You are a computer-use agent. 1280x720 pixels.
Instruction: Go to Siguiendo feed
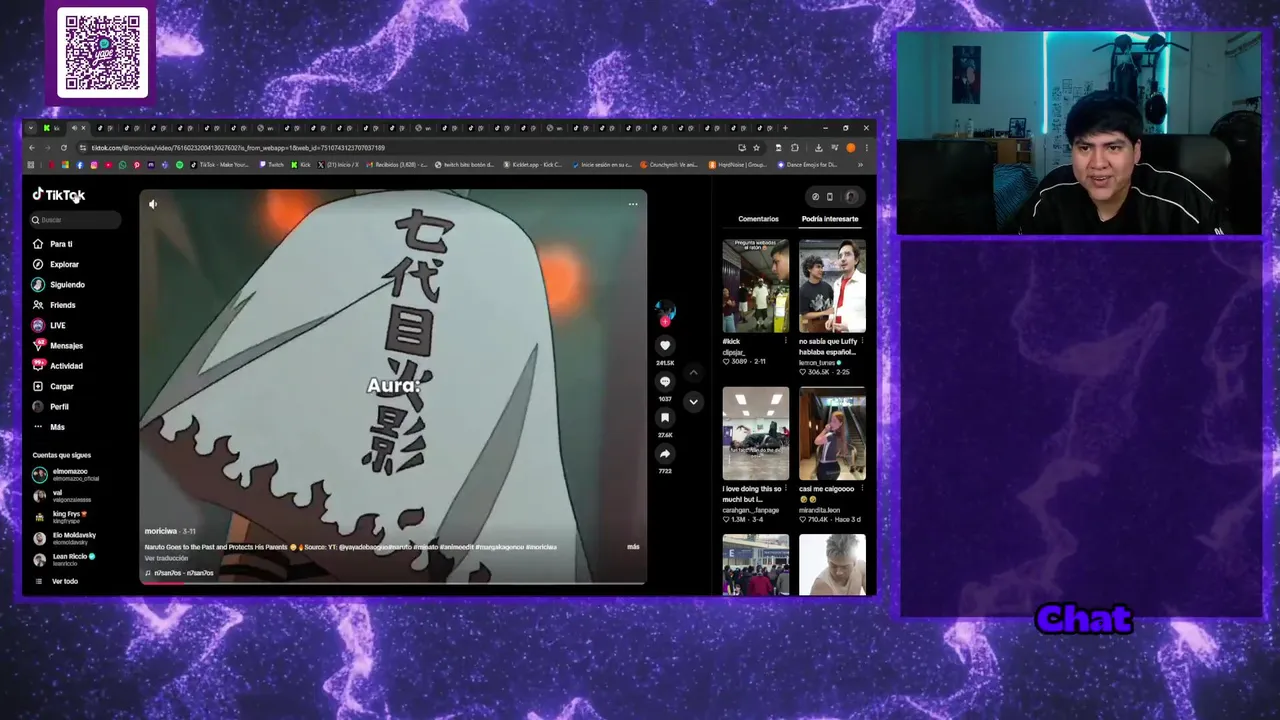tap(59, 285)
